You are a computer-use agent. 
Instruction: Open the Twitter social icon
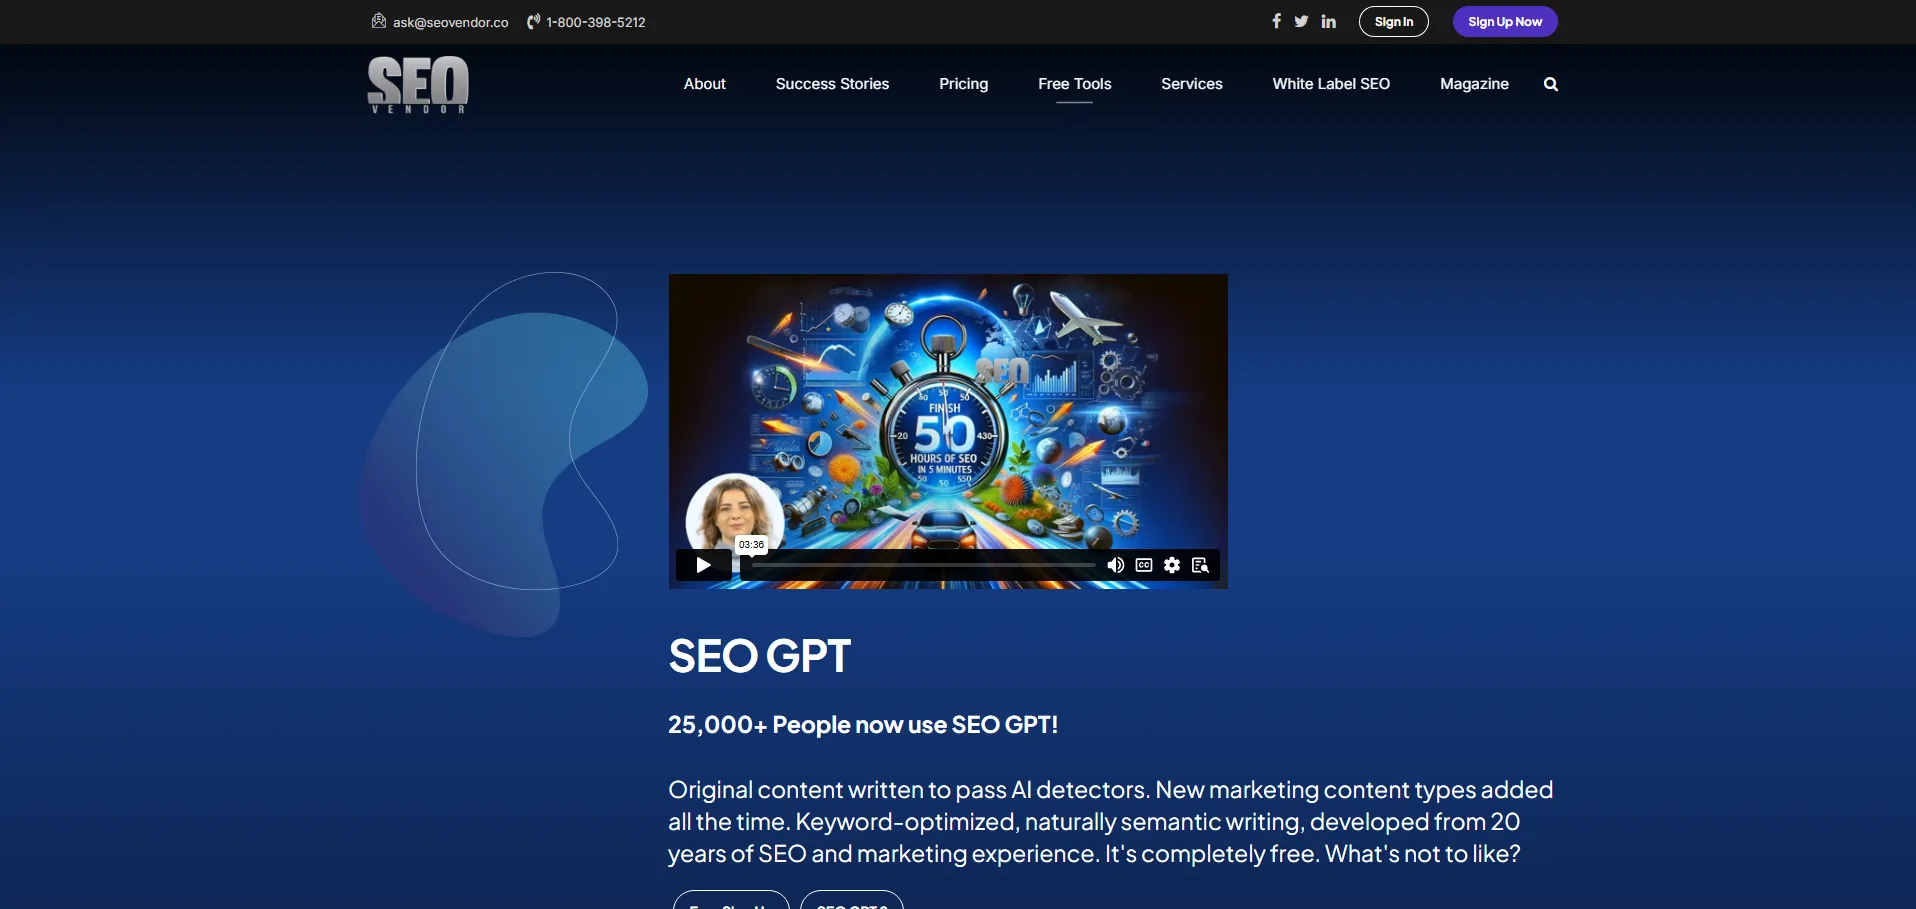[x=1301, y=21]
